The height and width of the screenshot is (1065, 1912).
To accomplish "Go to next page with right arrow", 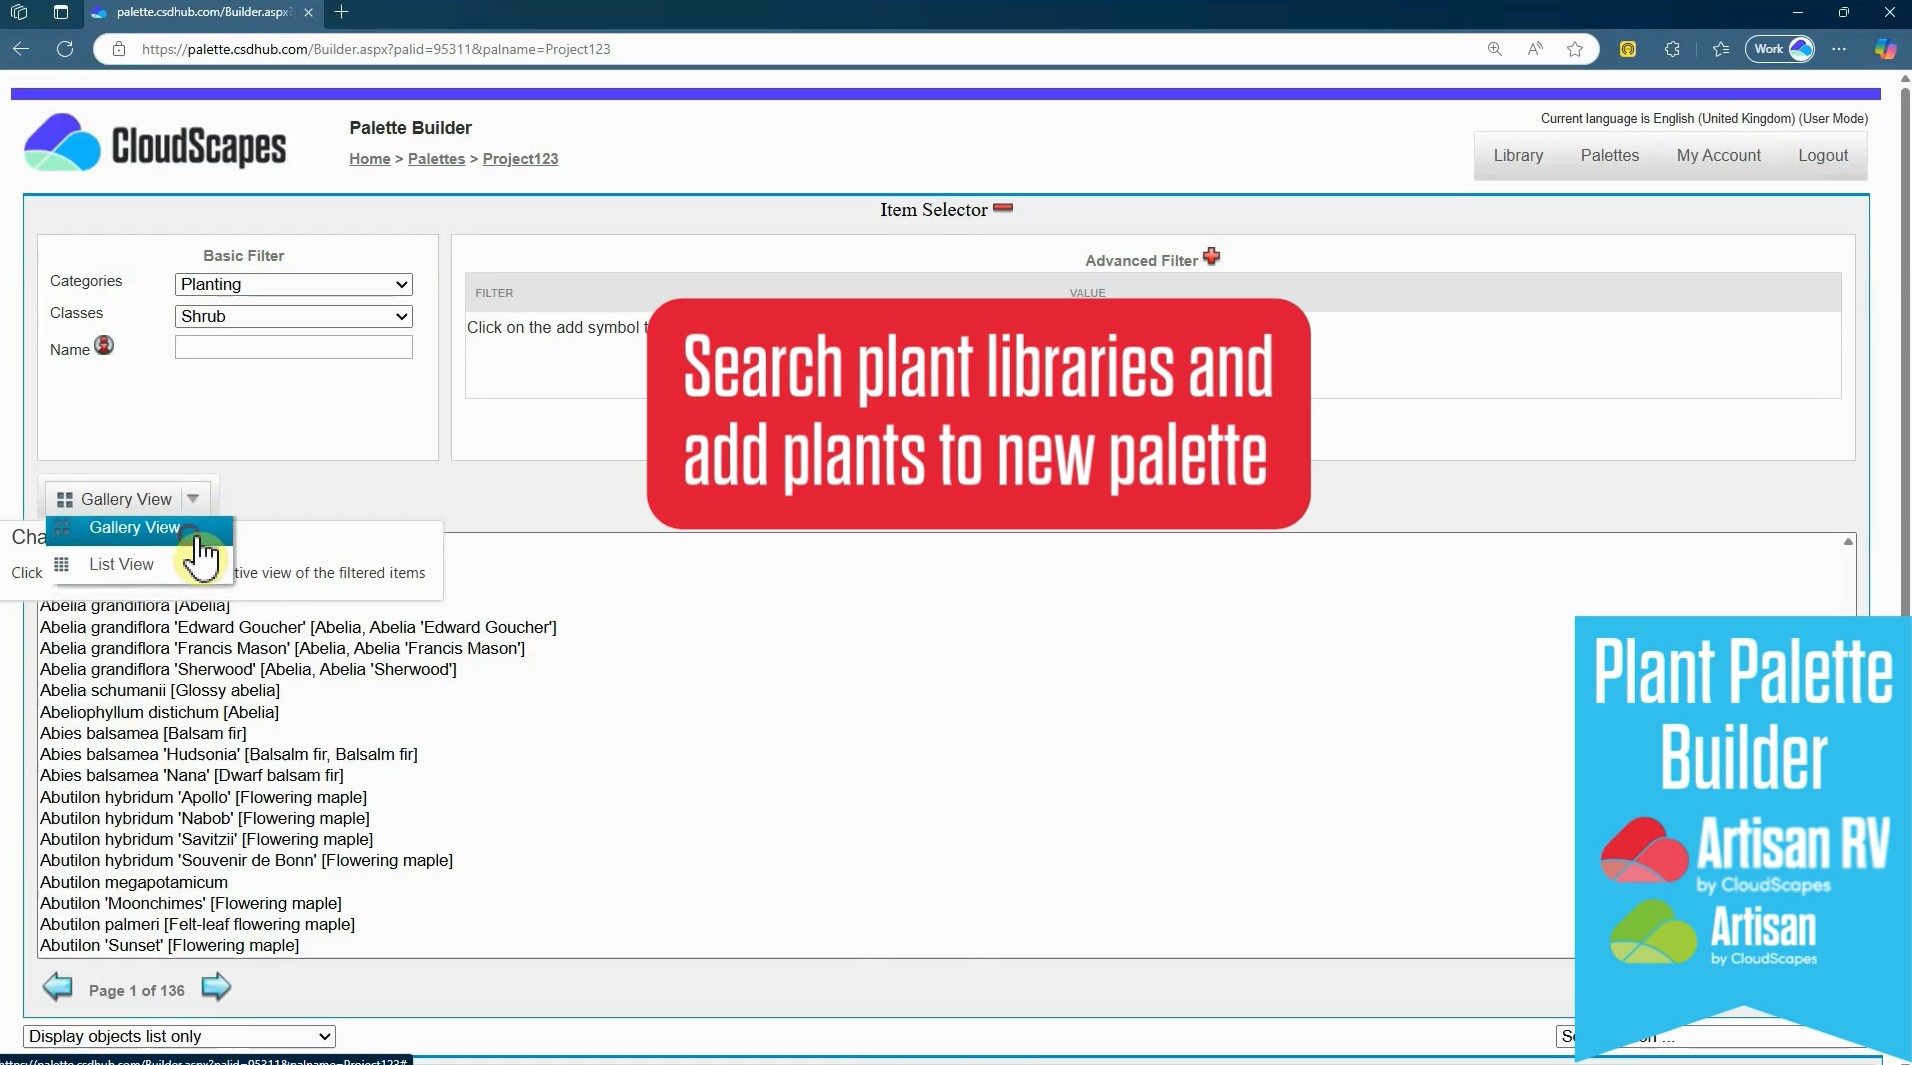I will point(216,988).
